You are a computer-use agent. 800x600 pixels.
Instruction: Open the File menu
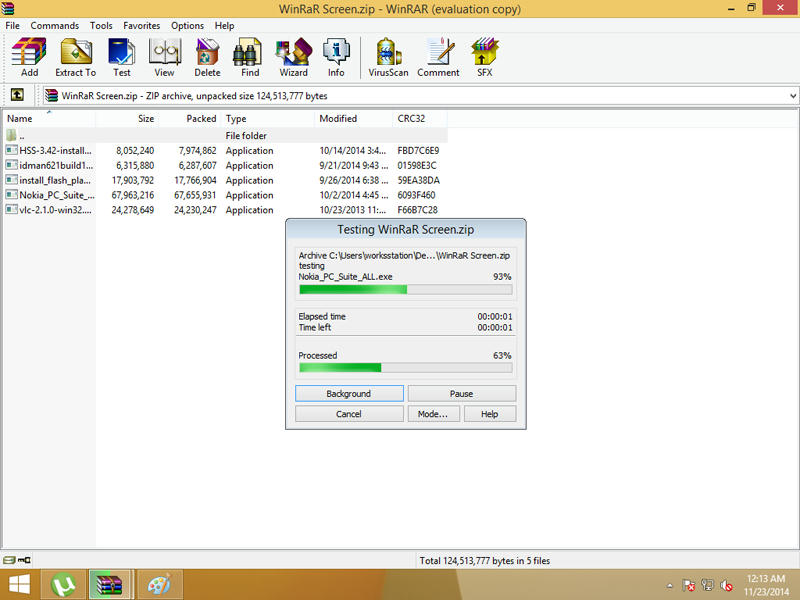[x=12, y=26]
